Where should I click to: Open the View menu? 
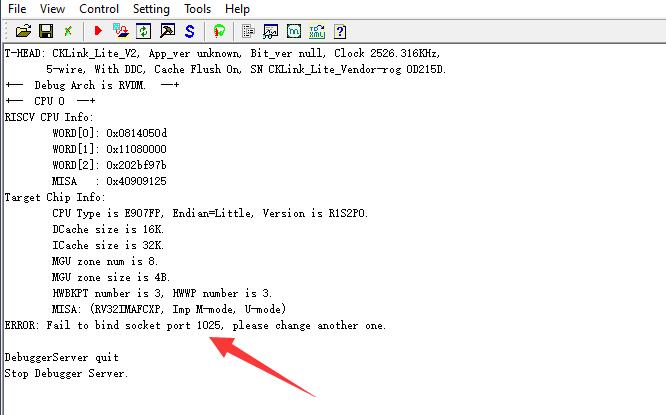(x=52, y=8)
